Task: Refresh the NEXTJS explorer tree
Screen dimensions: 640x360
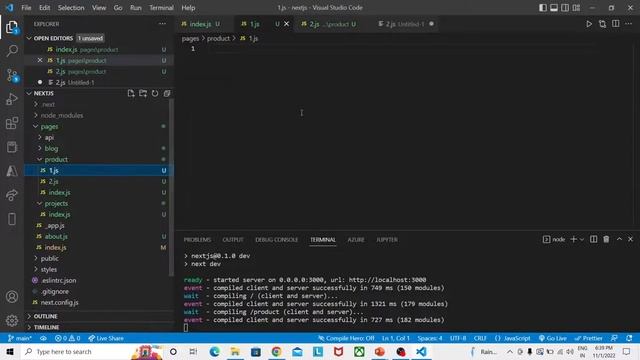Action: [x=155, y=93]
